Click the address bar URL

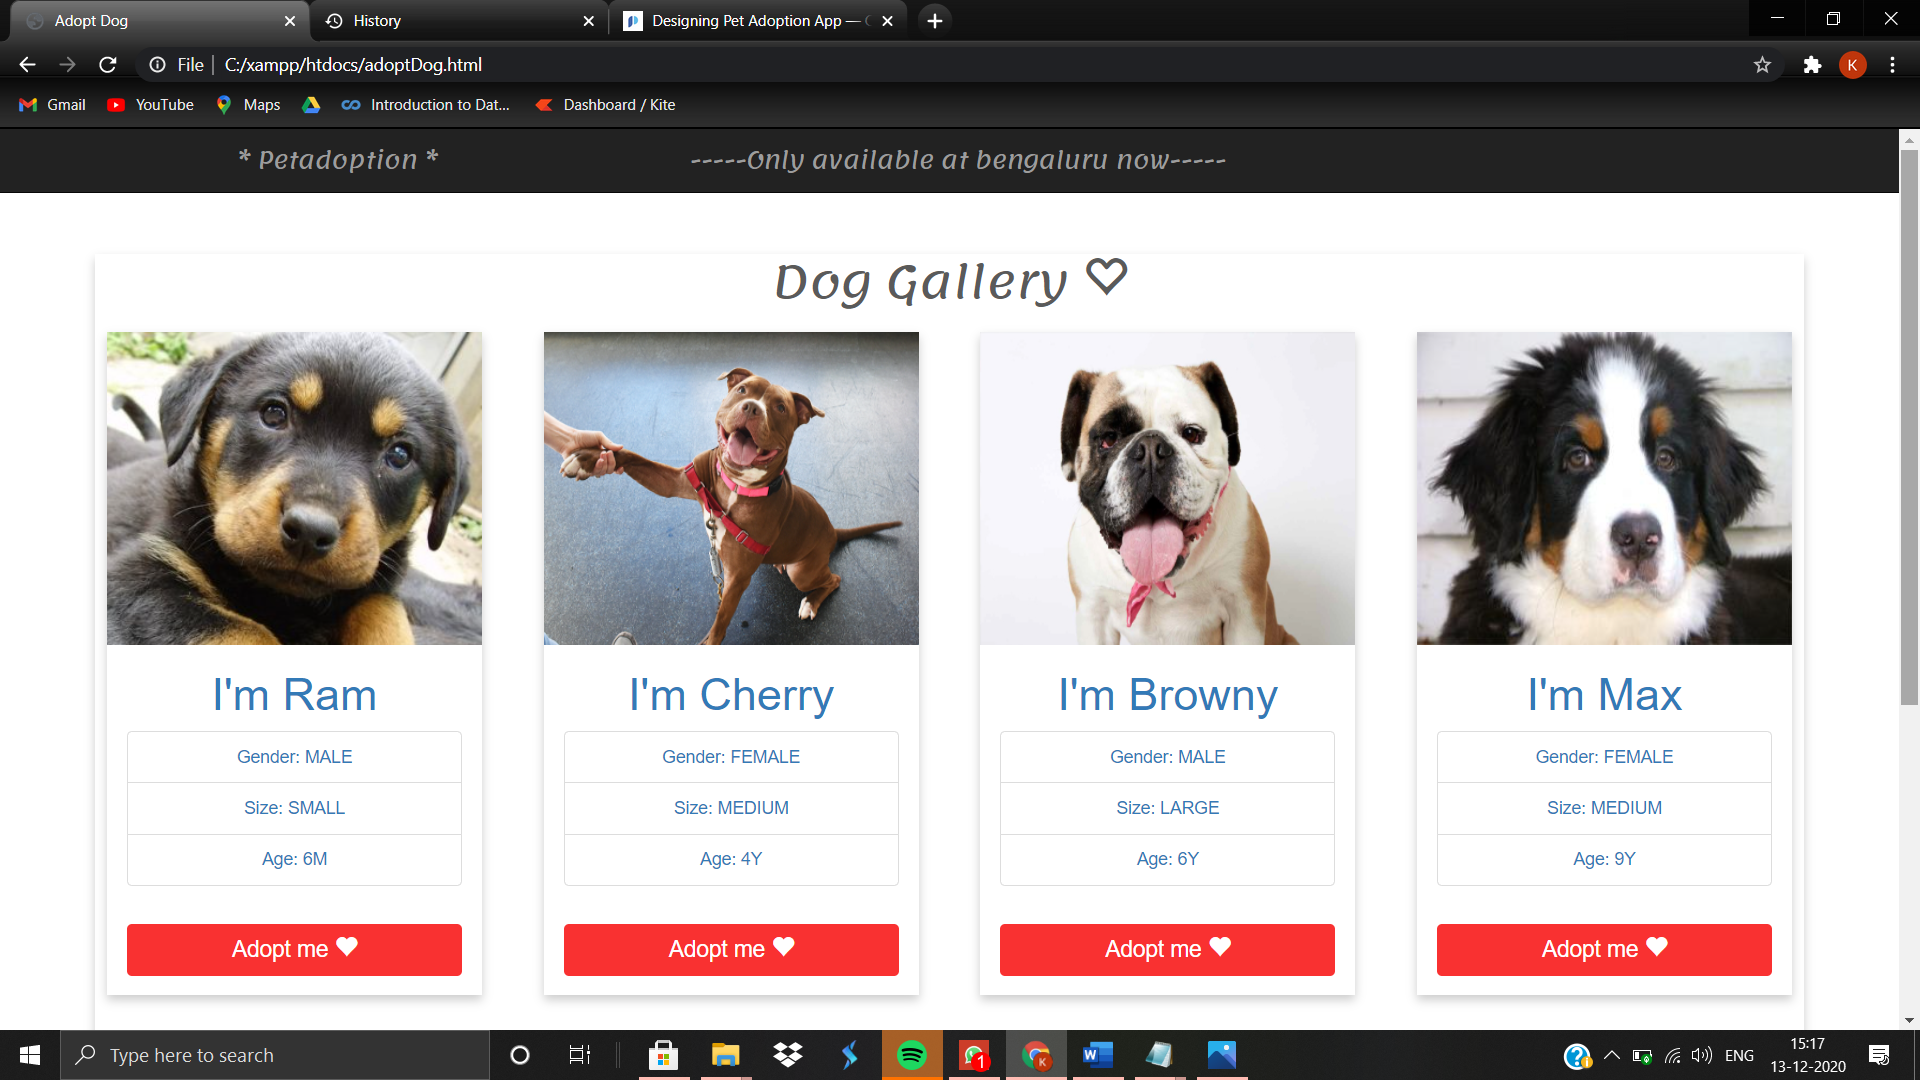tap(353, 65)
